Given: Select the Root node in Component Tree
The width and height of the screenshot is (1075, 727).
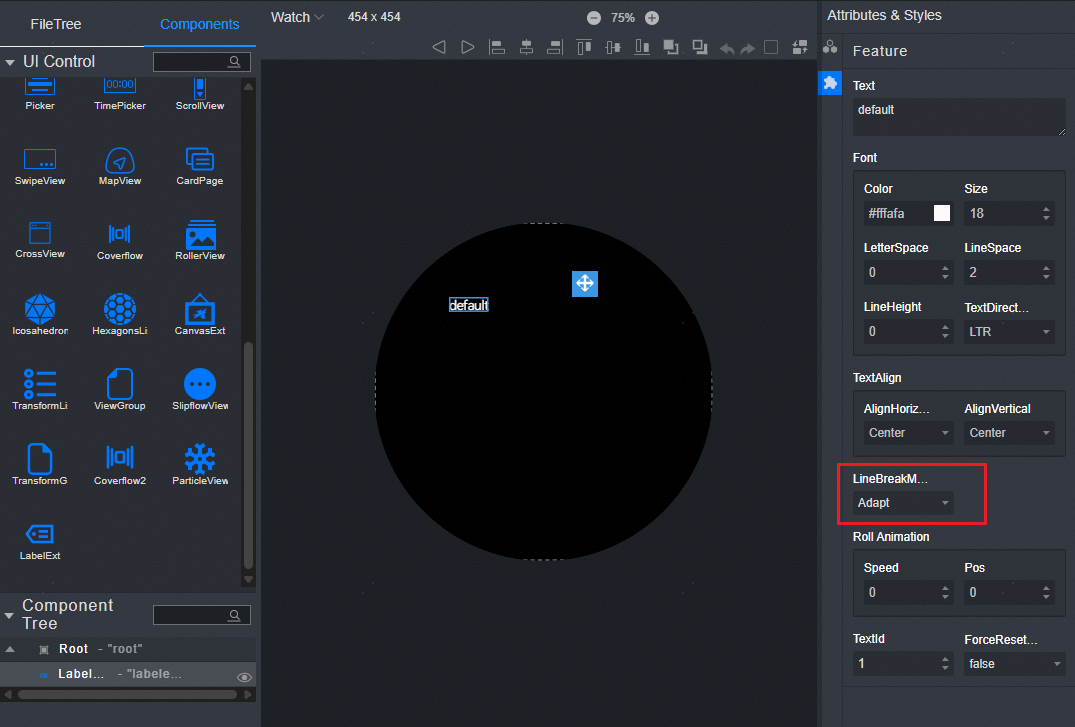Looking at the screenshot, I should [x=73, y=649].
